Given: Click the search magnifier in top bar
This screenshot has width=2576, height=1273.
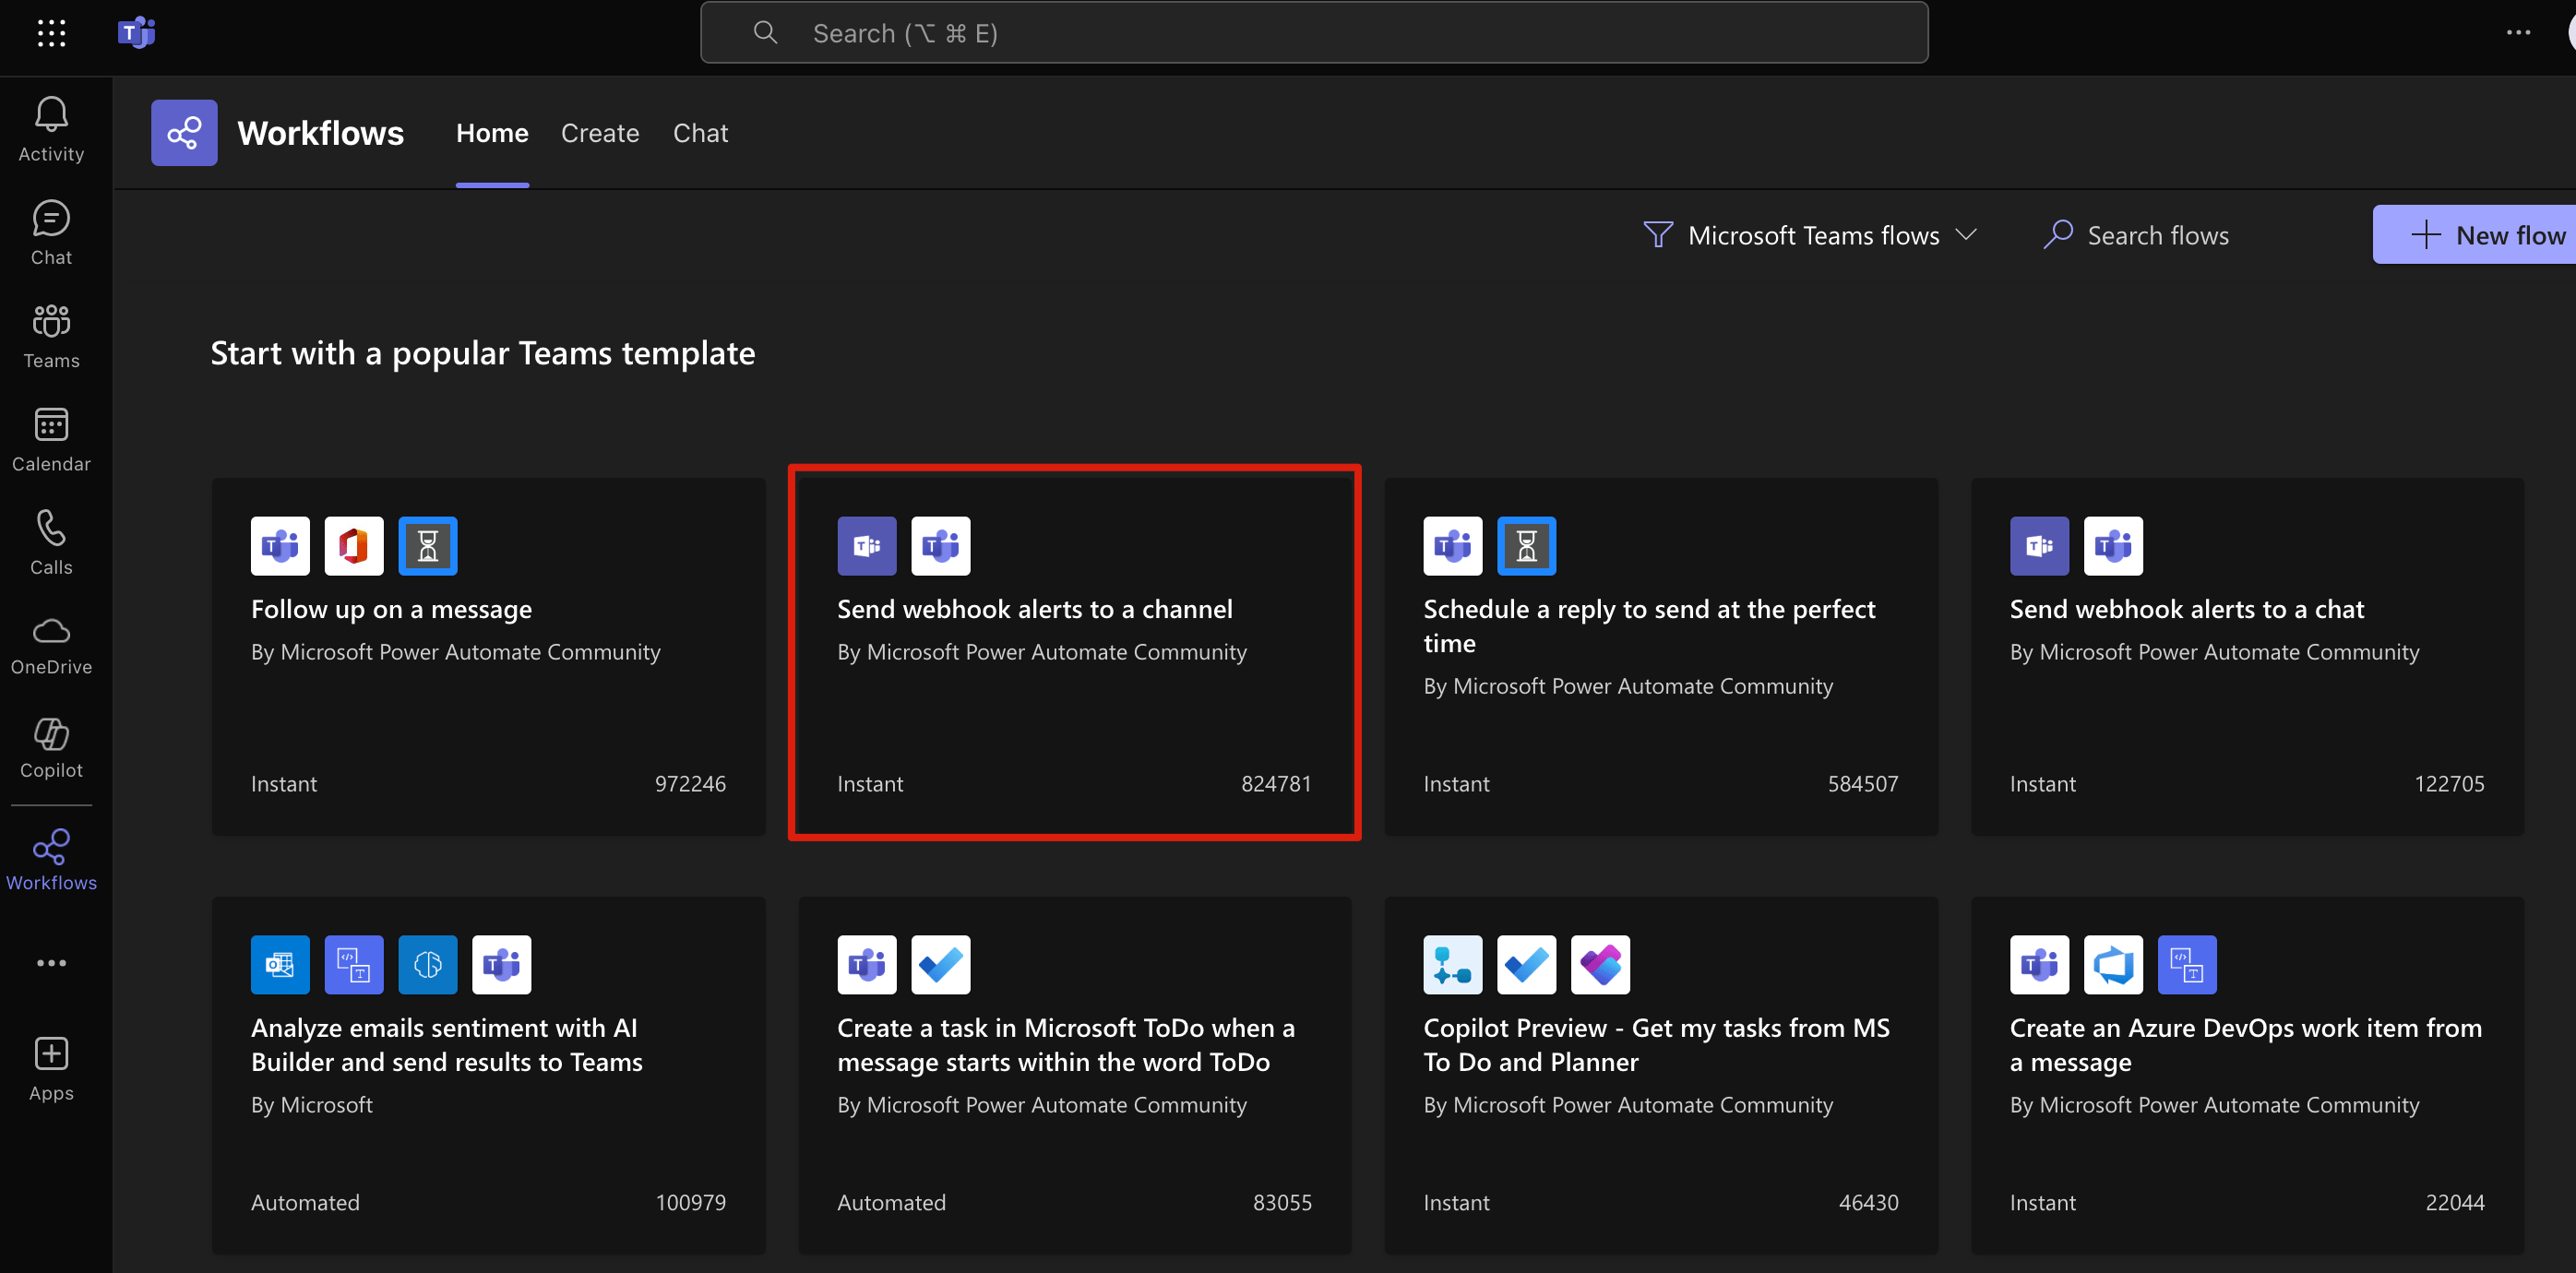Looking at the screenshot, I should [765, 33].
